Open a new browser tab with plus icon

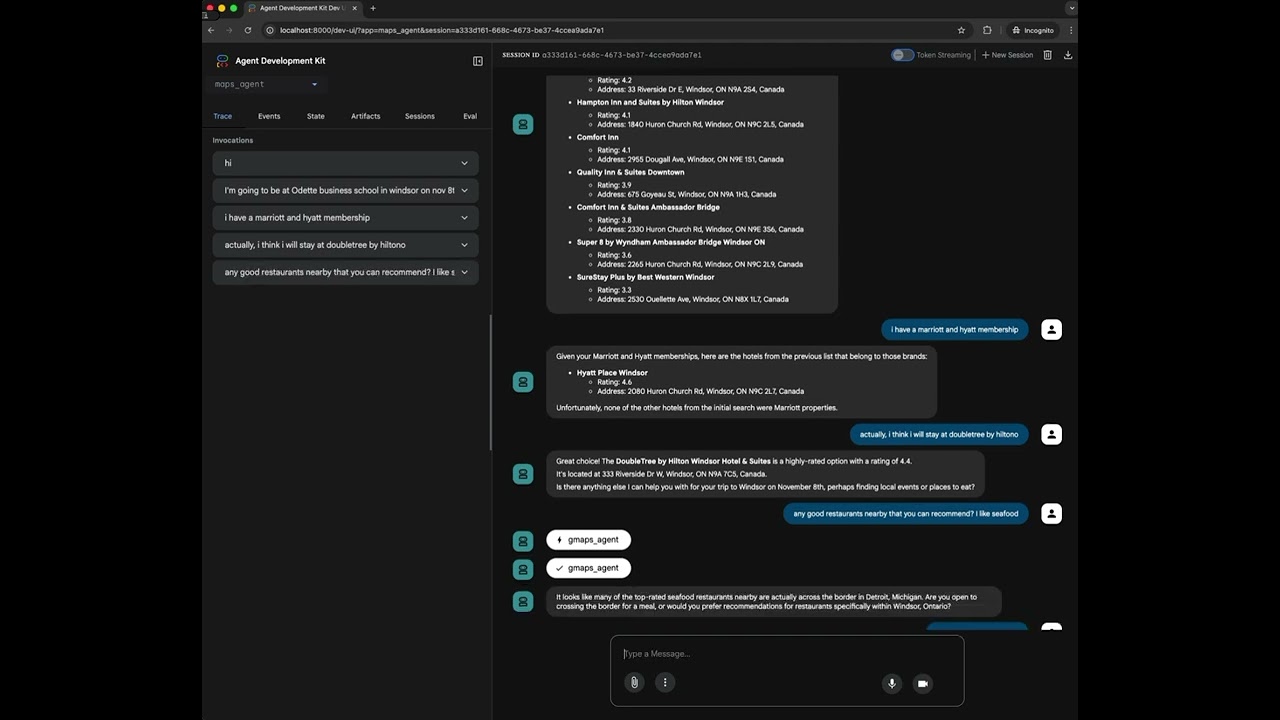pyautogui.click(x=373, y=8)
